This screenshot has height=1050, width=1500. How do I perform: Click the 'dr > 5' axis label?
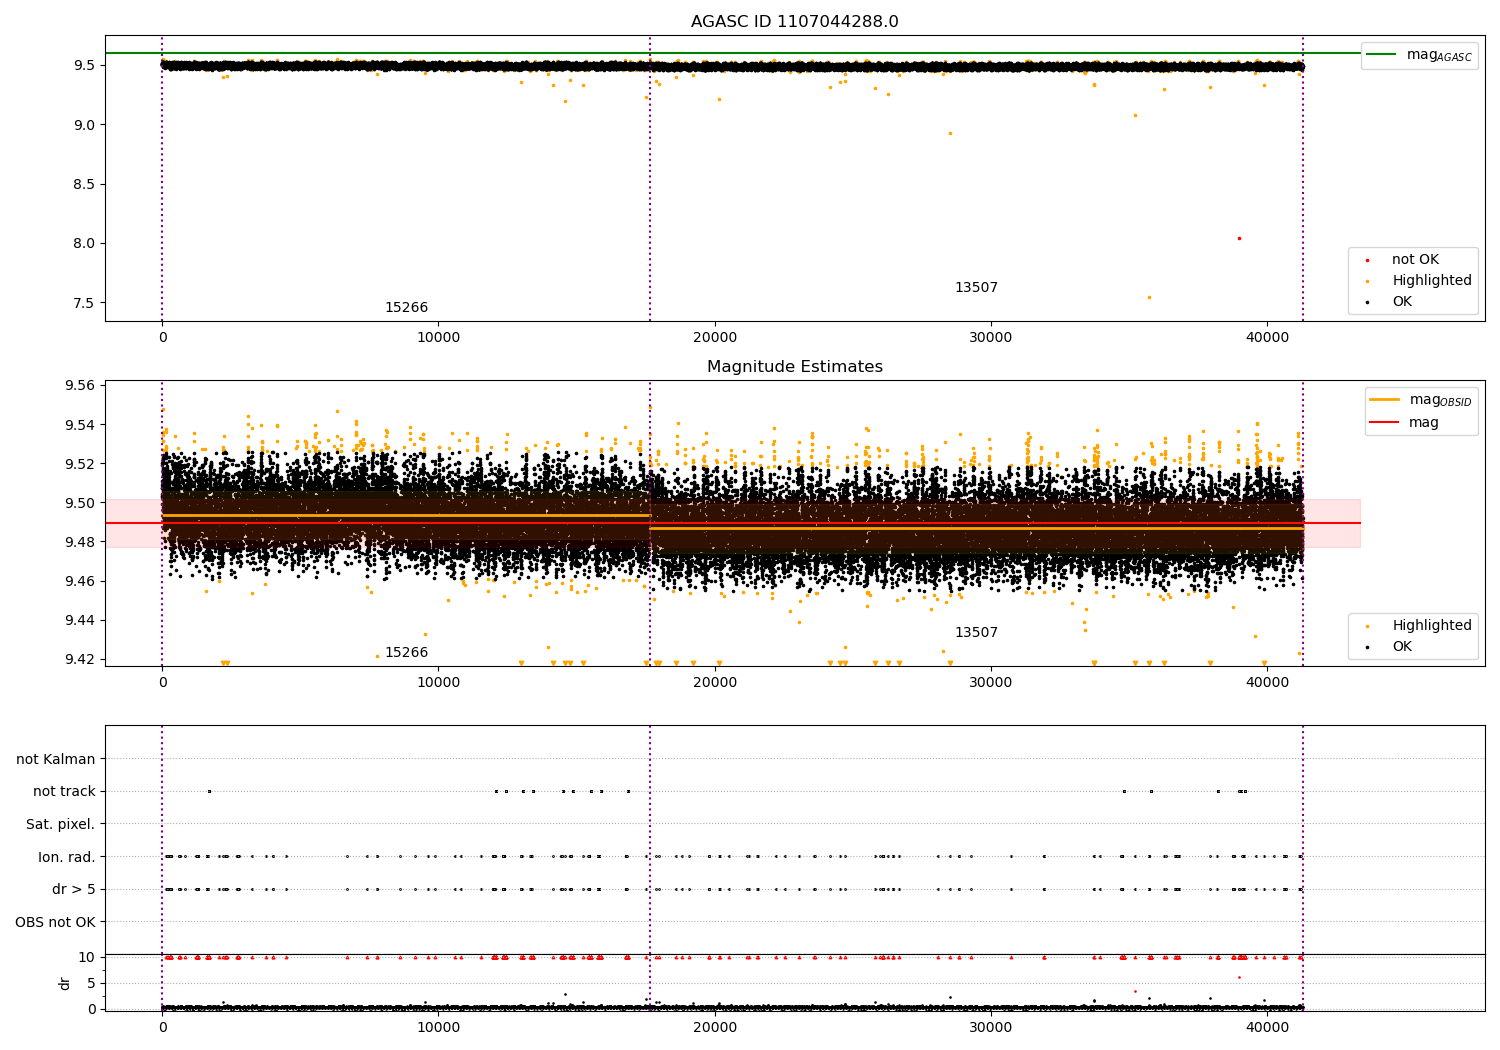point(74,889)
